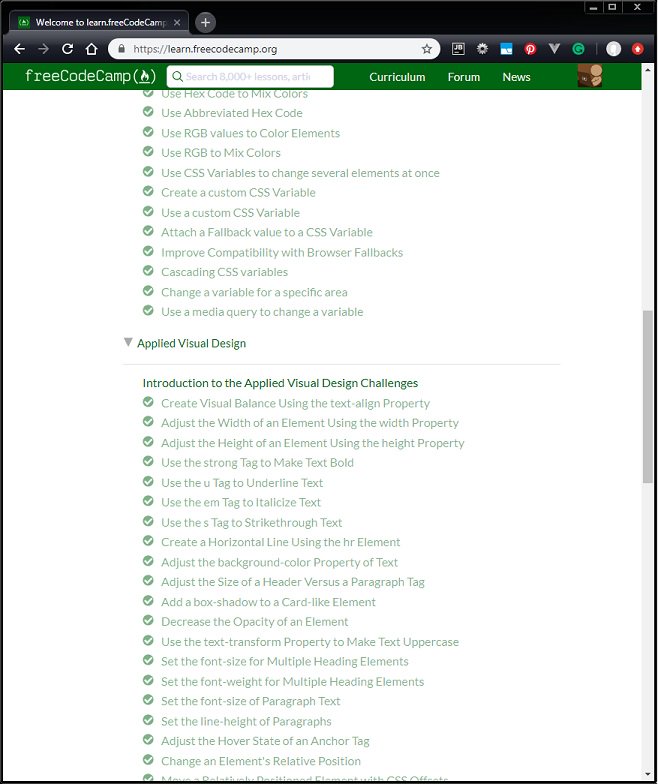Open Create a custom CSS Variable lesson
This screenshot has width=658, height=784.
click(238, 192)
